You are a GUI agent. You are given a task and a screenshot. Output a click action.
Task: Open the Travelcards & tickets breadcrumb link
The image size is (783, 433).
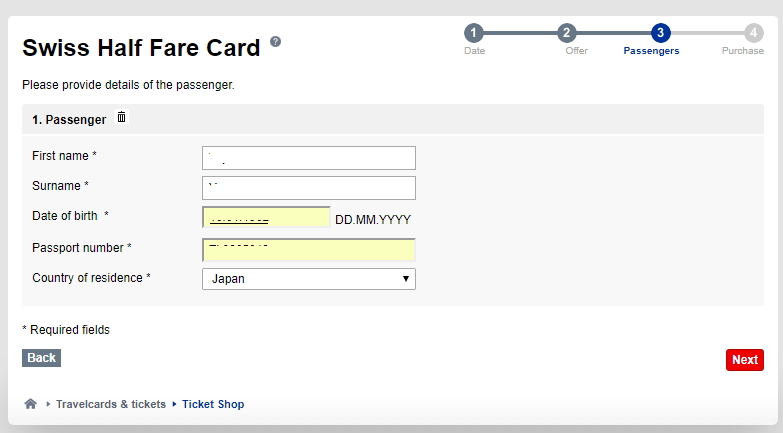pos(110,404)
